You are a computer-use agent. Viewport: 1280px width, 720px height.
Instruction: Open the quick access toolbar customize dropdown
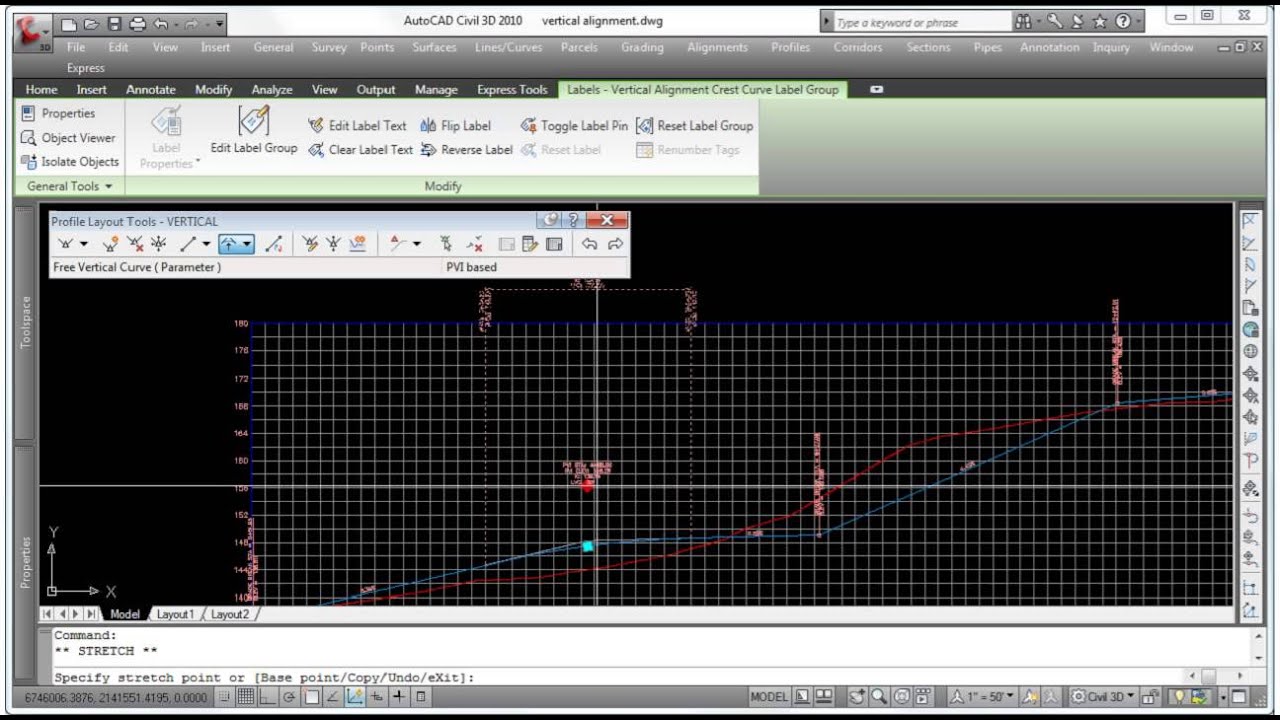click(220, 23)
